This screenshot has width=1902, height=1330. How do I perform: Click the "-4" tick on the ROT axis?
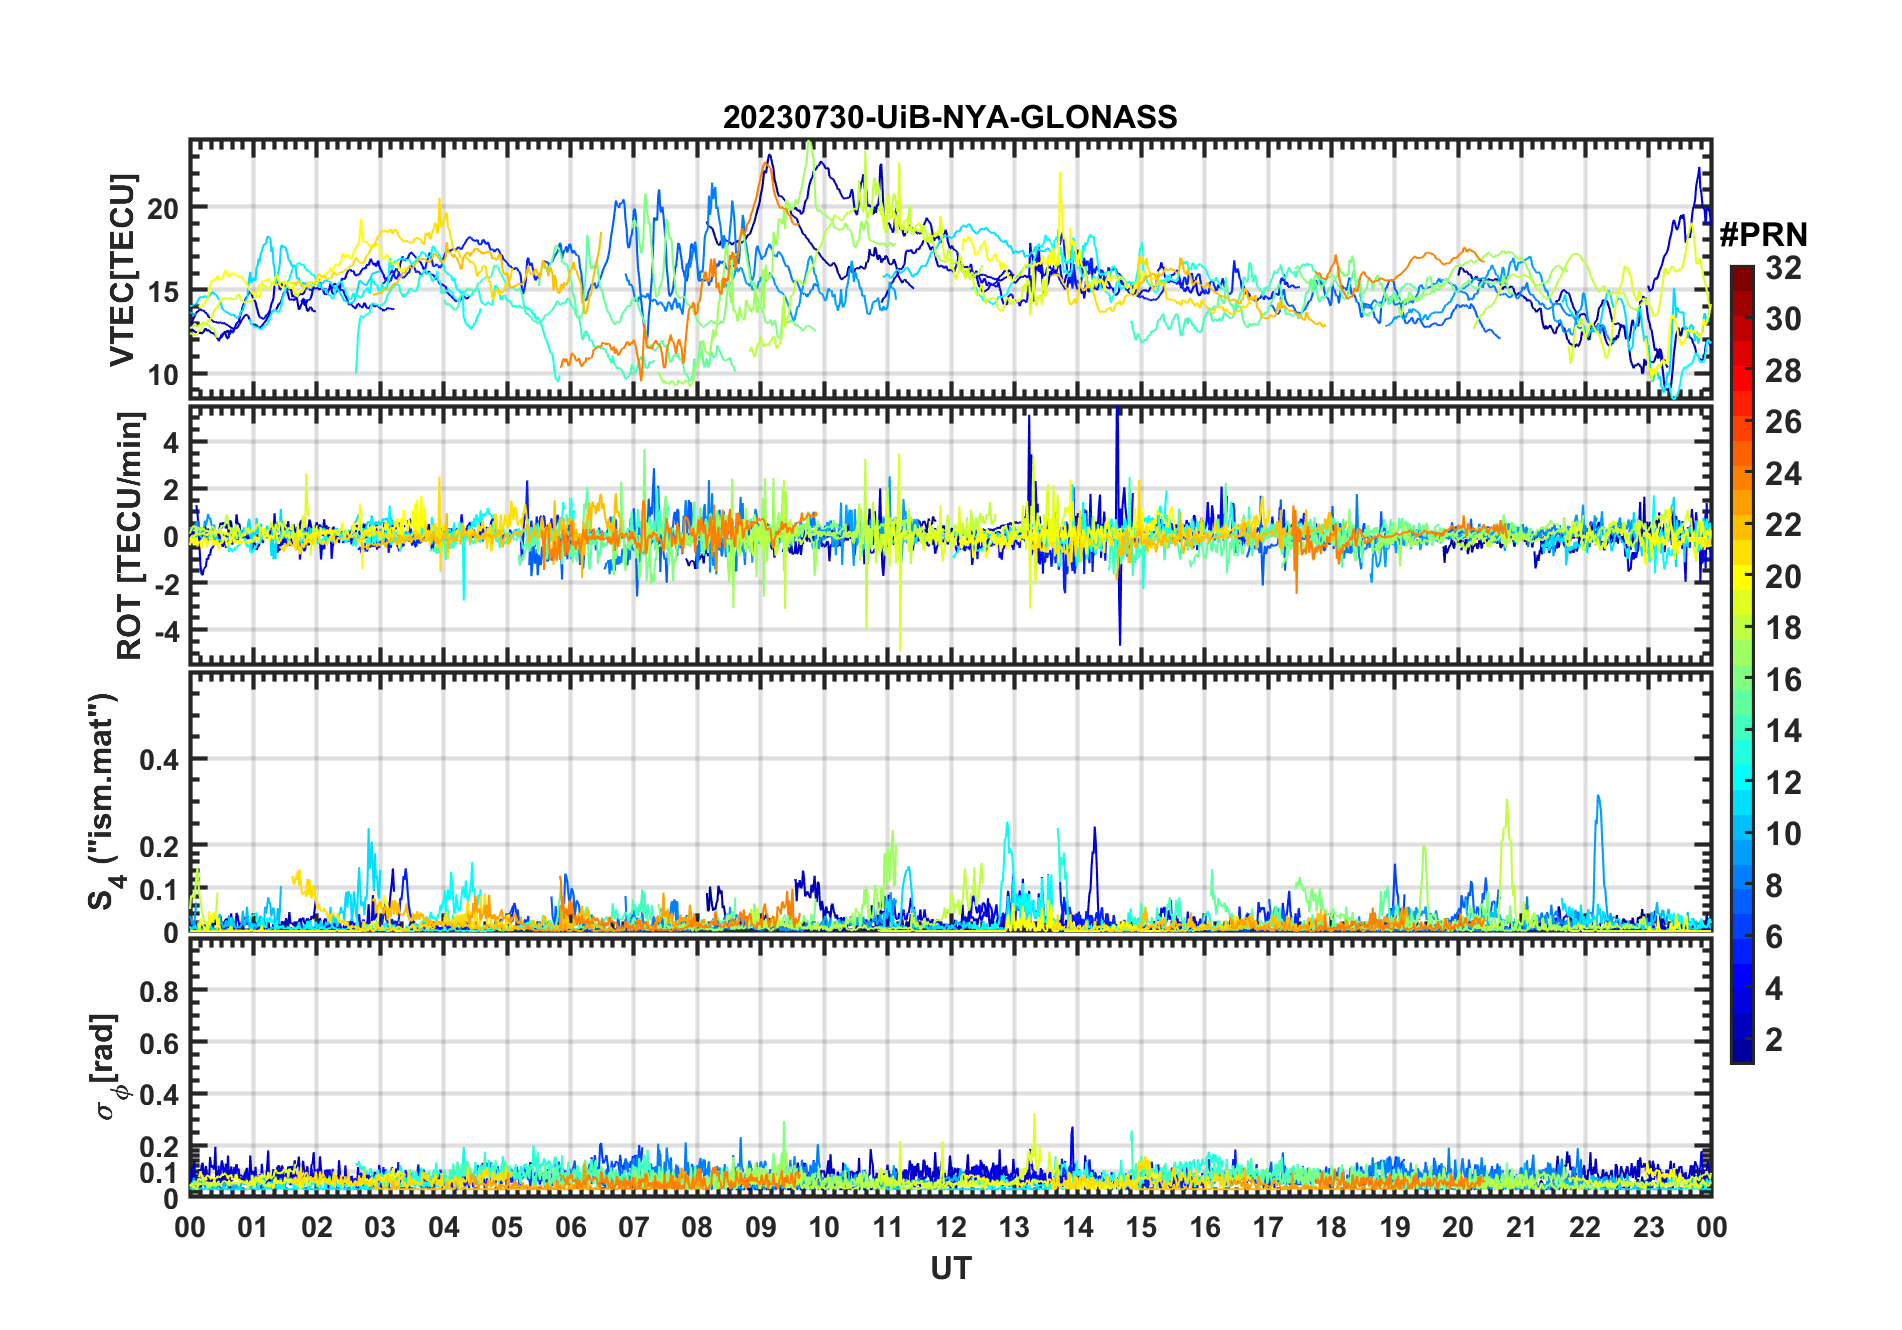pyautogui.click(x=167, y=631)
